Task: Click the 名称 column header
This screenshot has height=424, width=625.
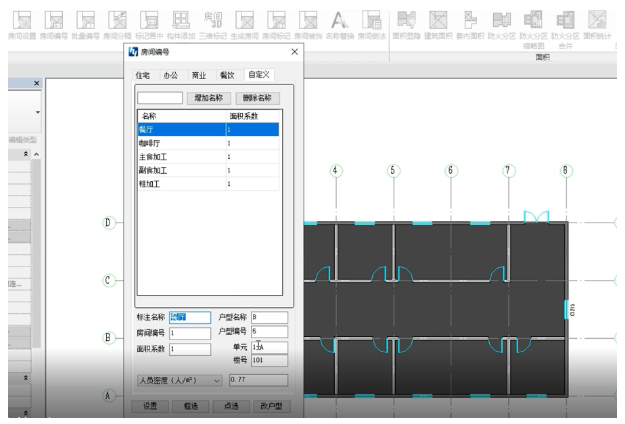Action: pos(182,116)
